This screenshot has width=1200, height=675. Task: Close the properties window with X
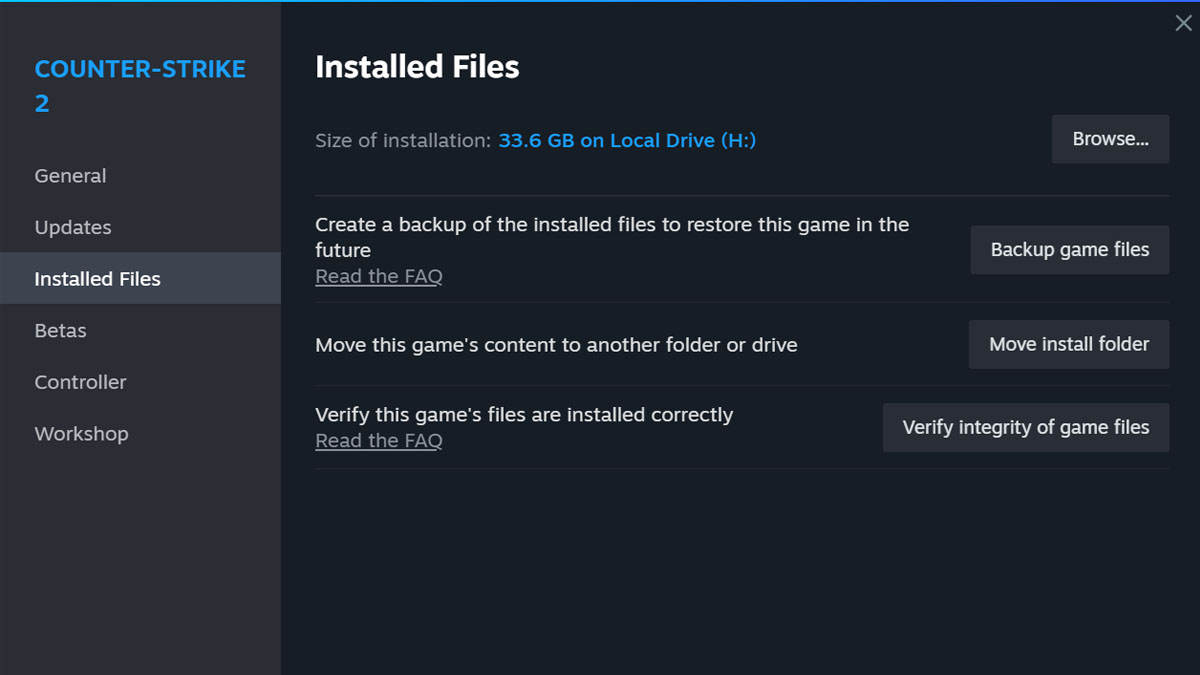(x=1183, y=24)
